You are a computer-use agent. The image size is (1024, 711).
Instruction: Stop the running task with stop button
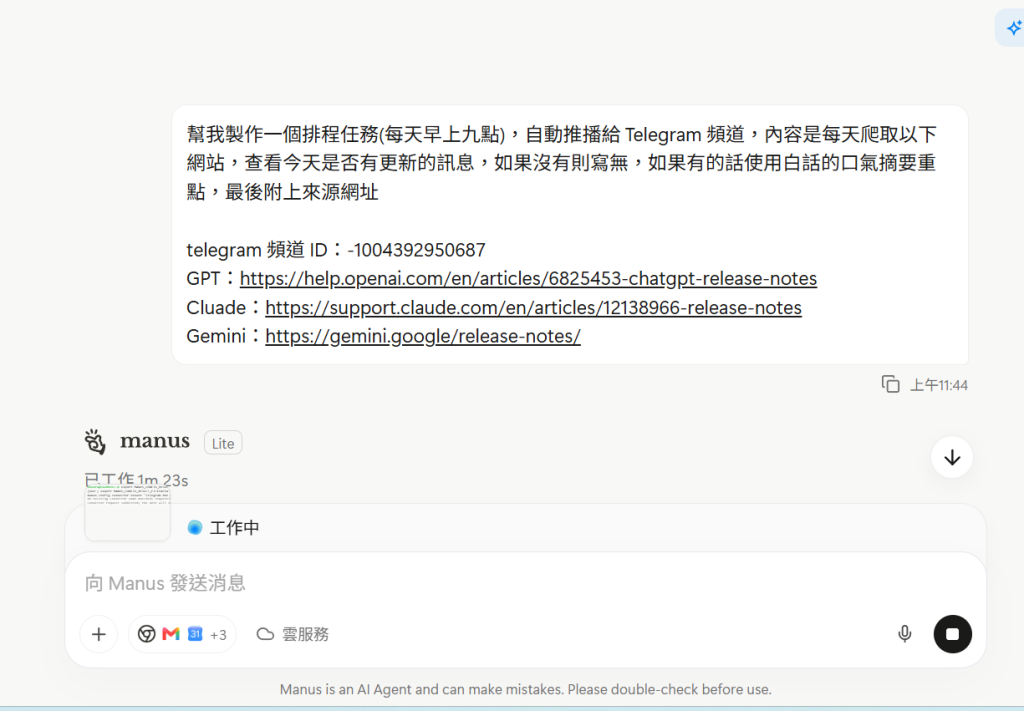click(x=952, y=634)
